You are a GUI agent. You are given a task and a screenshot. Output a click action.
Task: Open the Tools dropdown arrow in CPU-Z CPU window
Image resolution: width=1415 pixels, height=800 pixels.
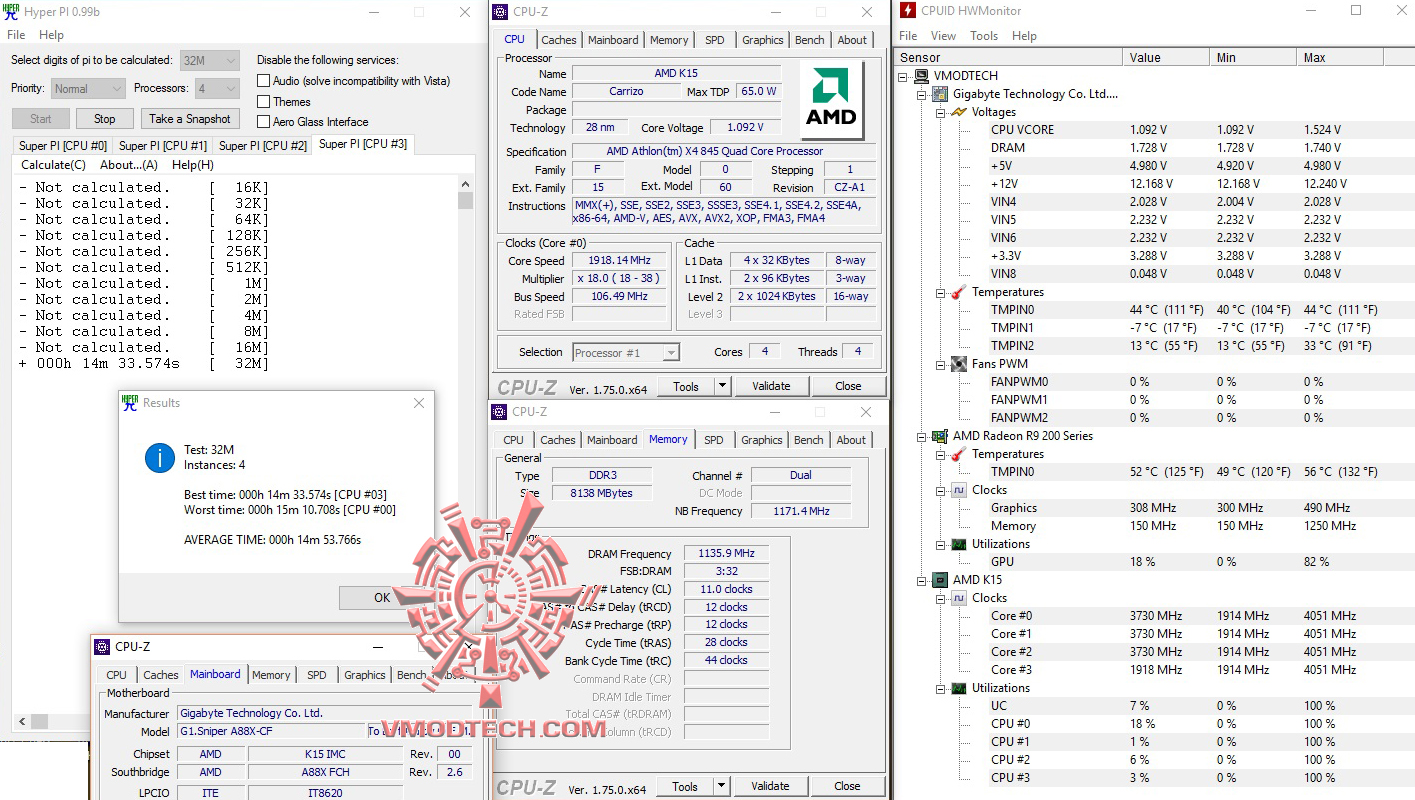tap(722, 386)
